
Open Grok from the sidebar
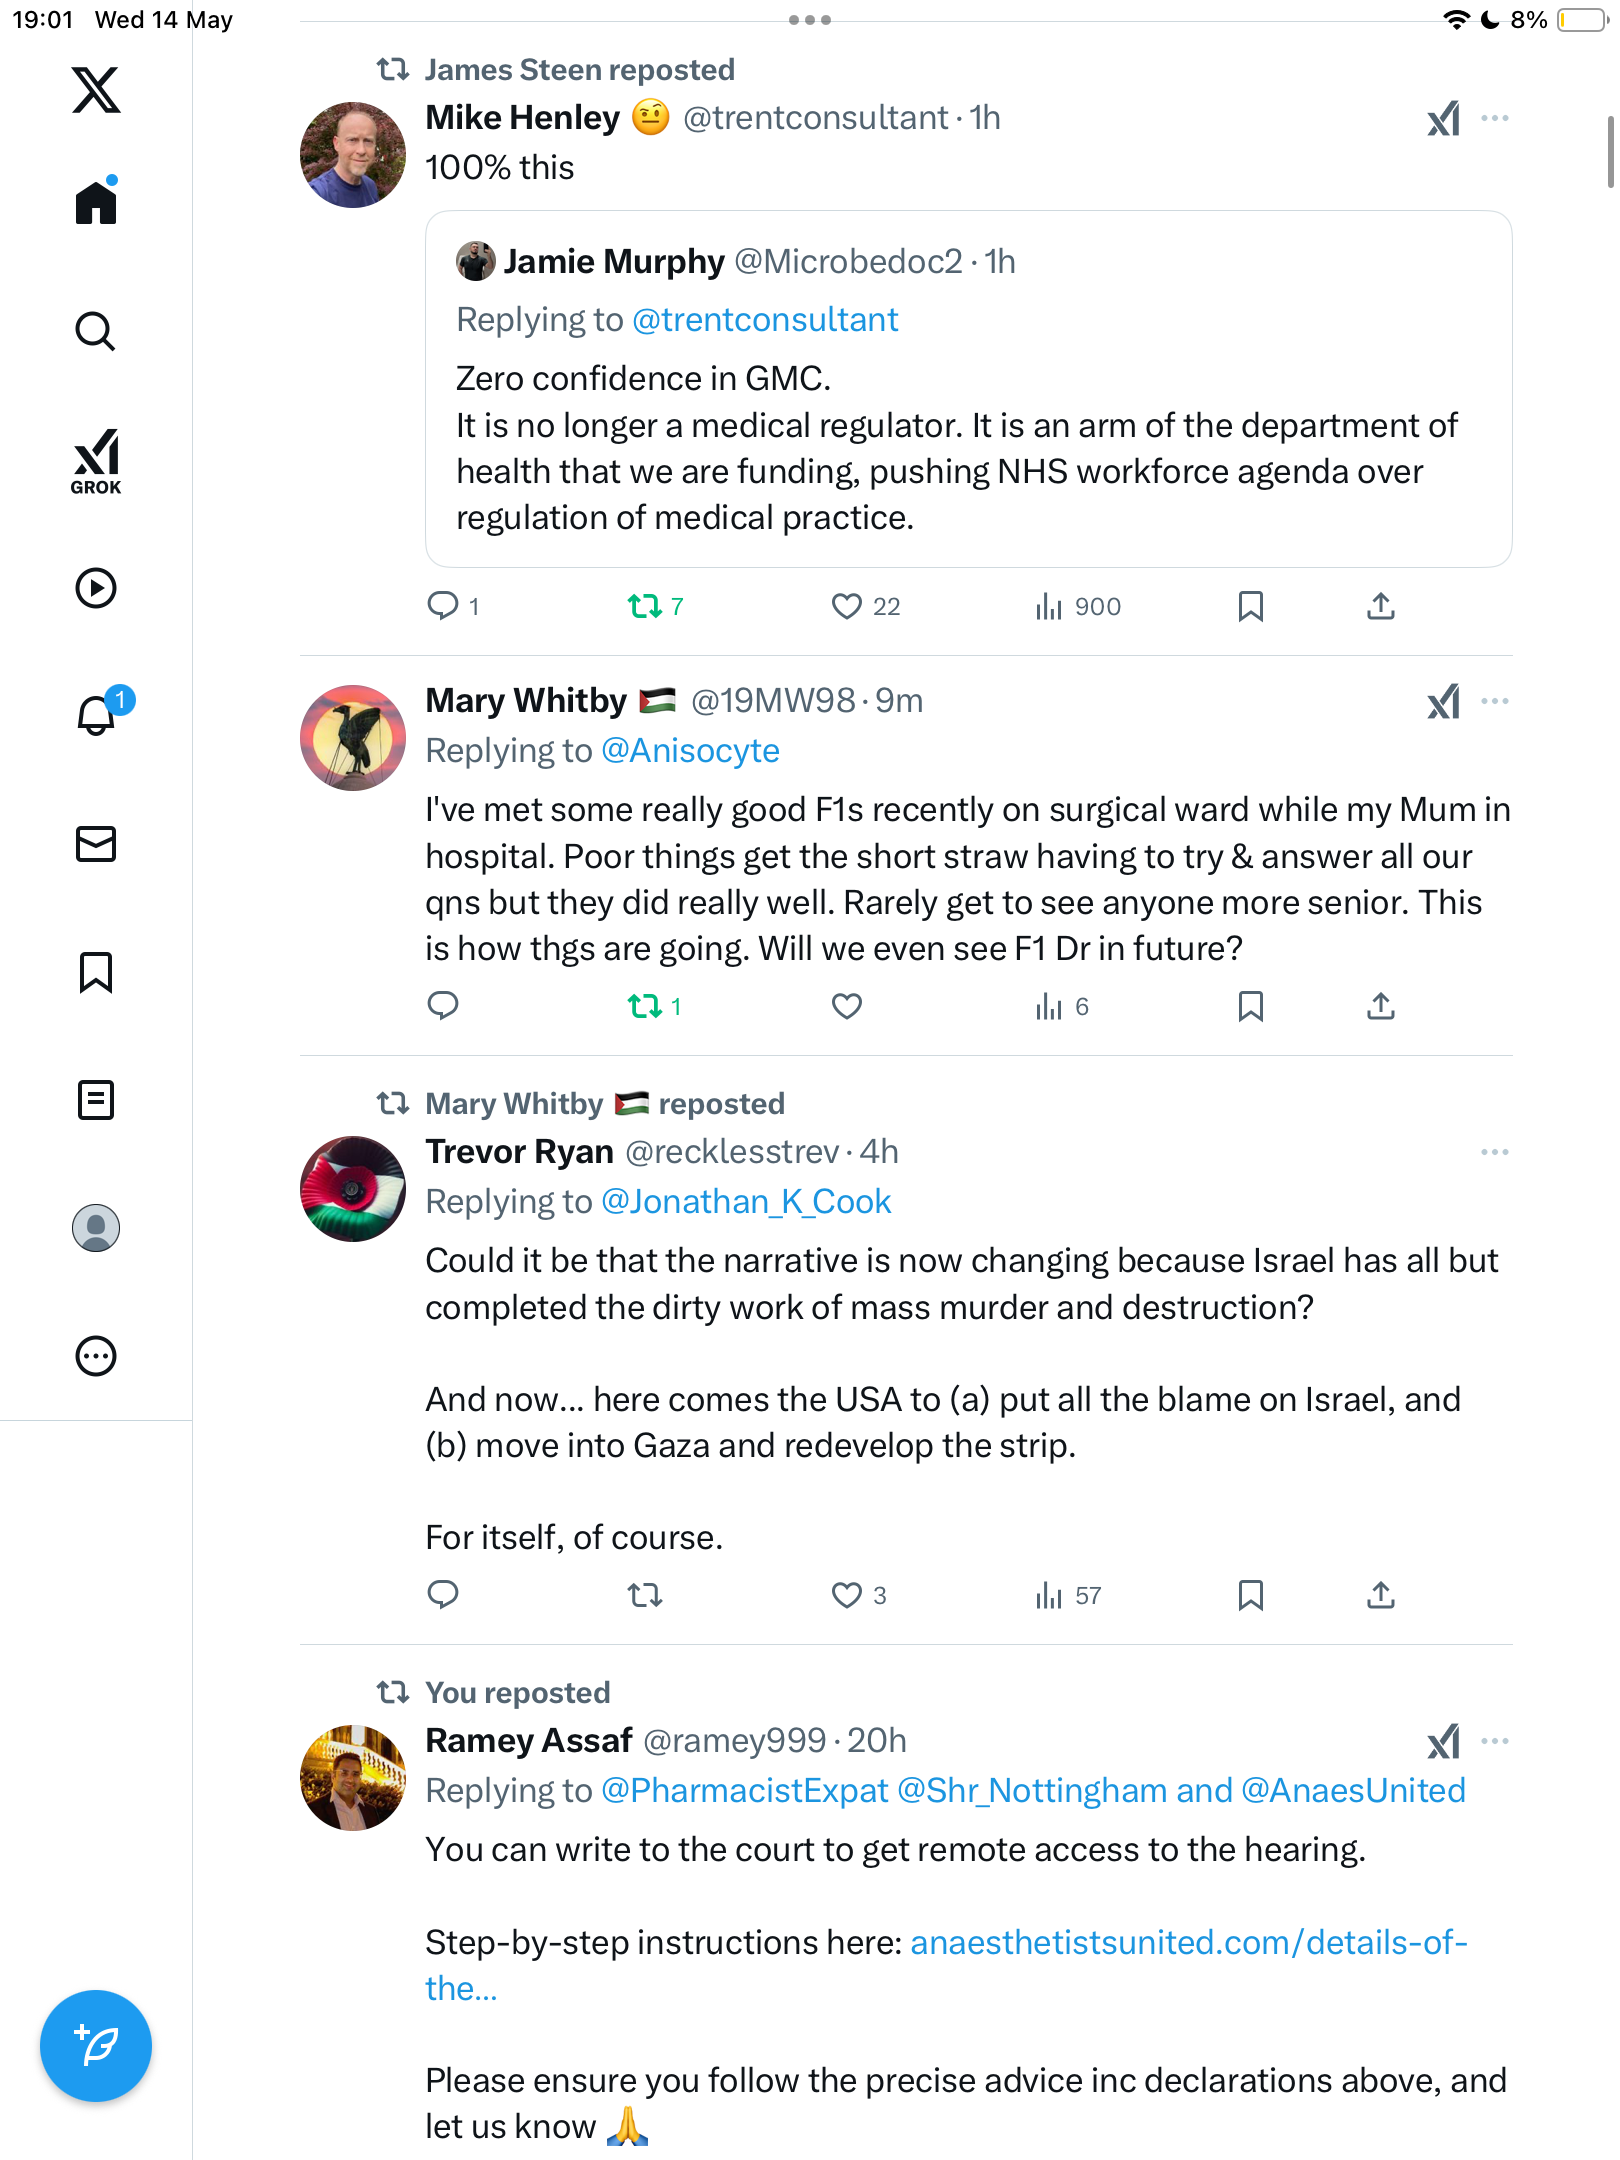96,461
